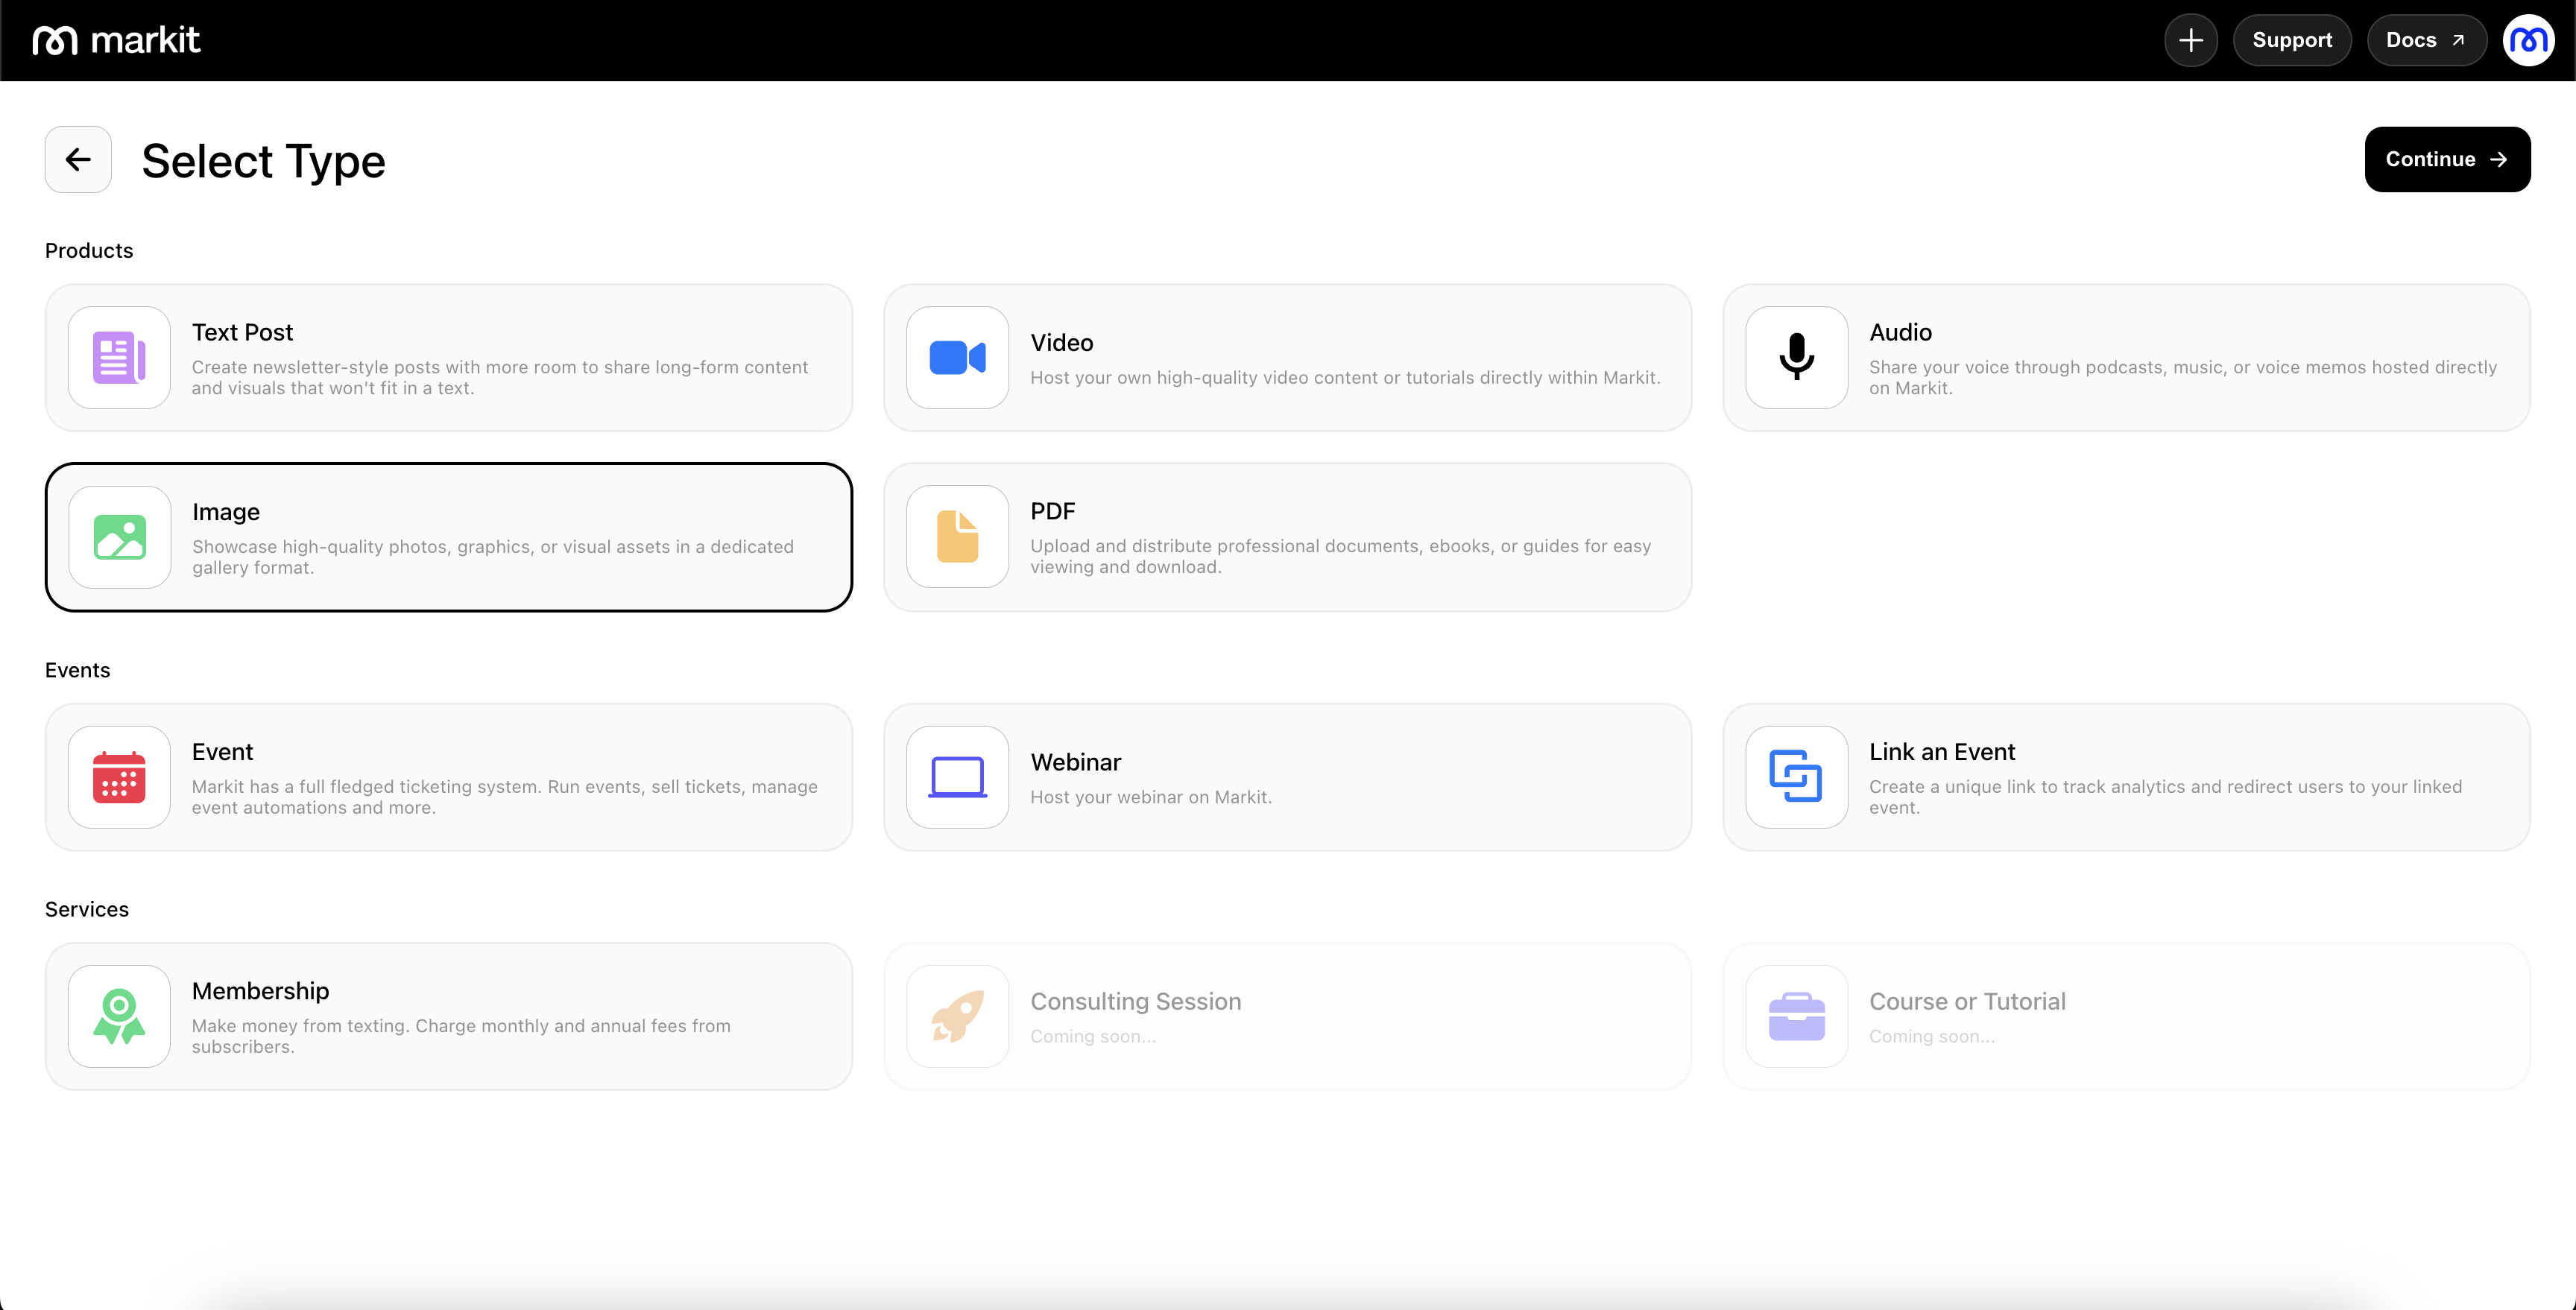Screen dimensions: 2576x1310
Task: Open the Support page
Action: click(x=2291, y=40)
